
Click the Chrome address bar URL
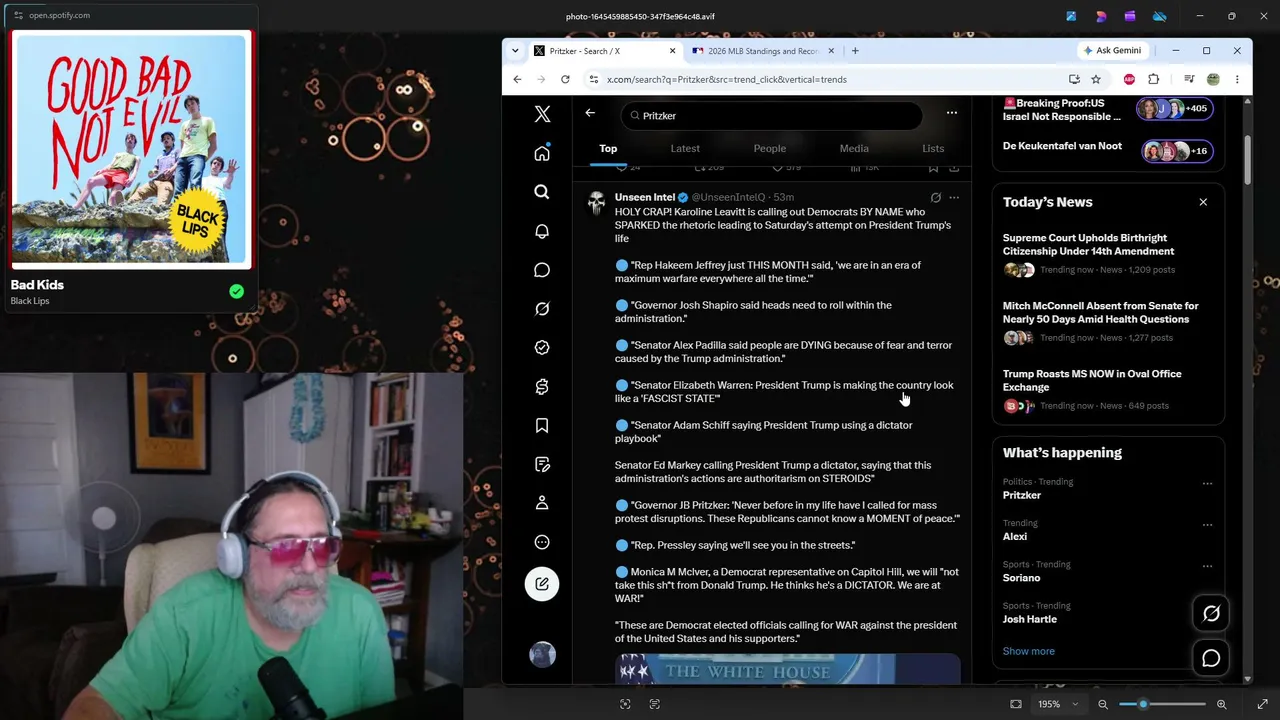click(727, 79)
